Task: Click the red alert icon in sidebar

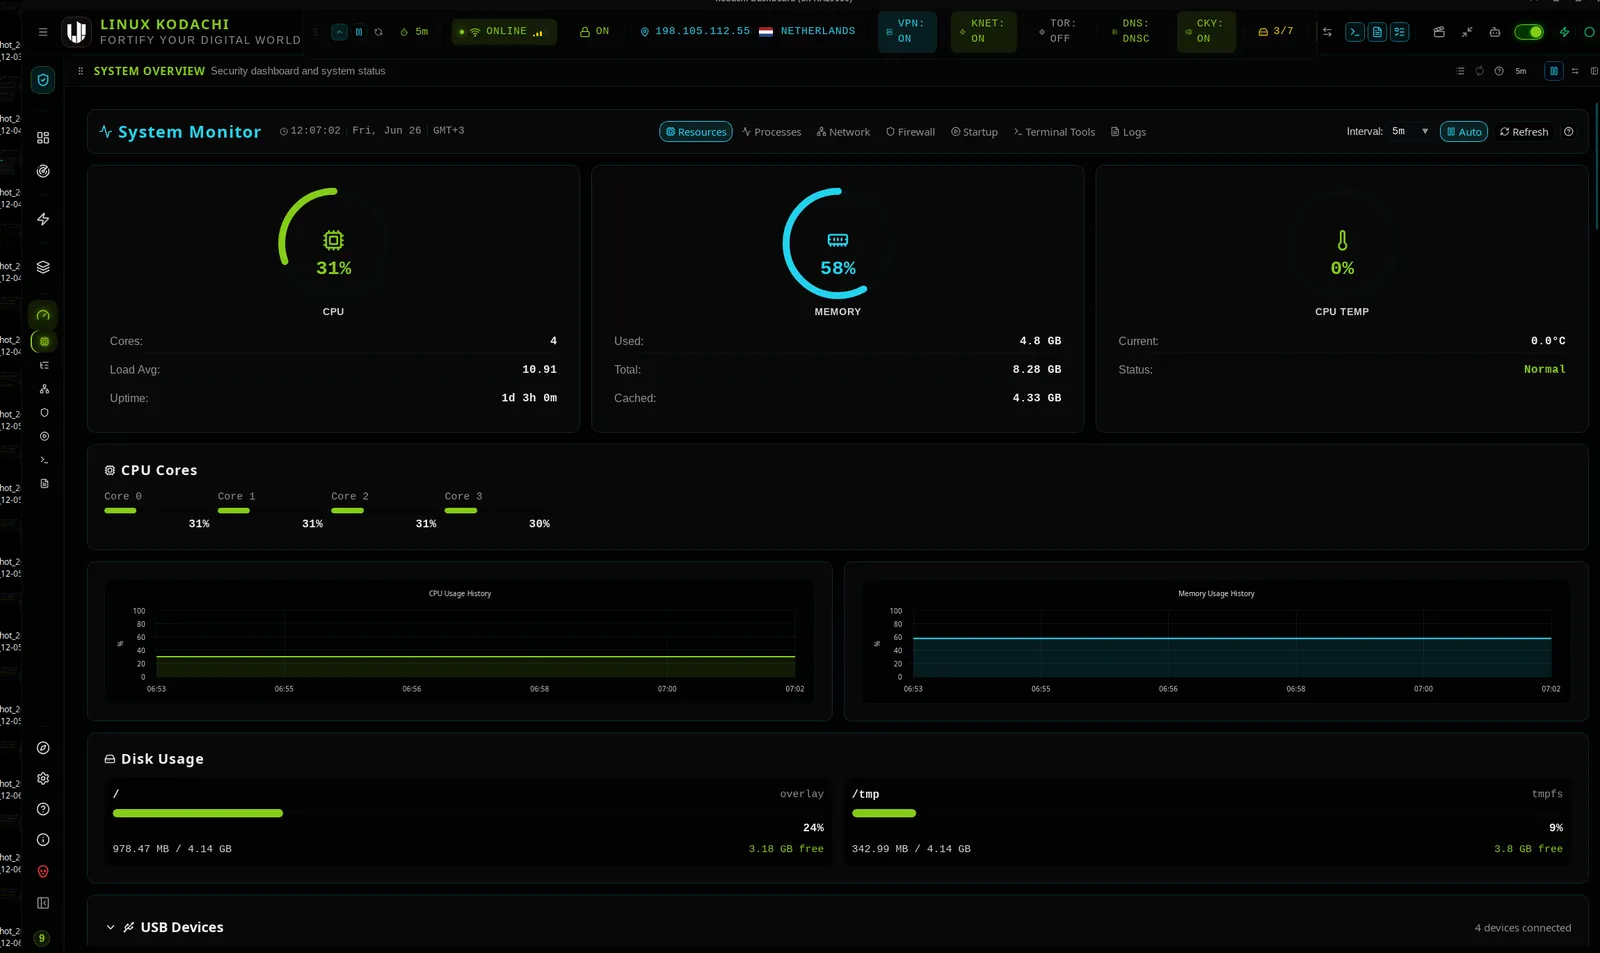Action: click(43, 872)
